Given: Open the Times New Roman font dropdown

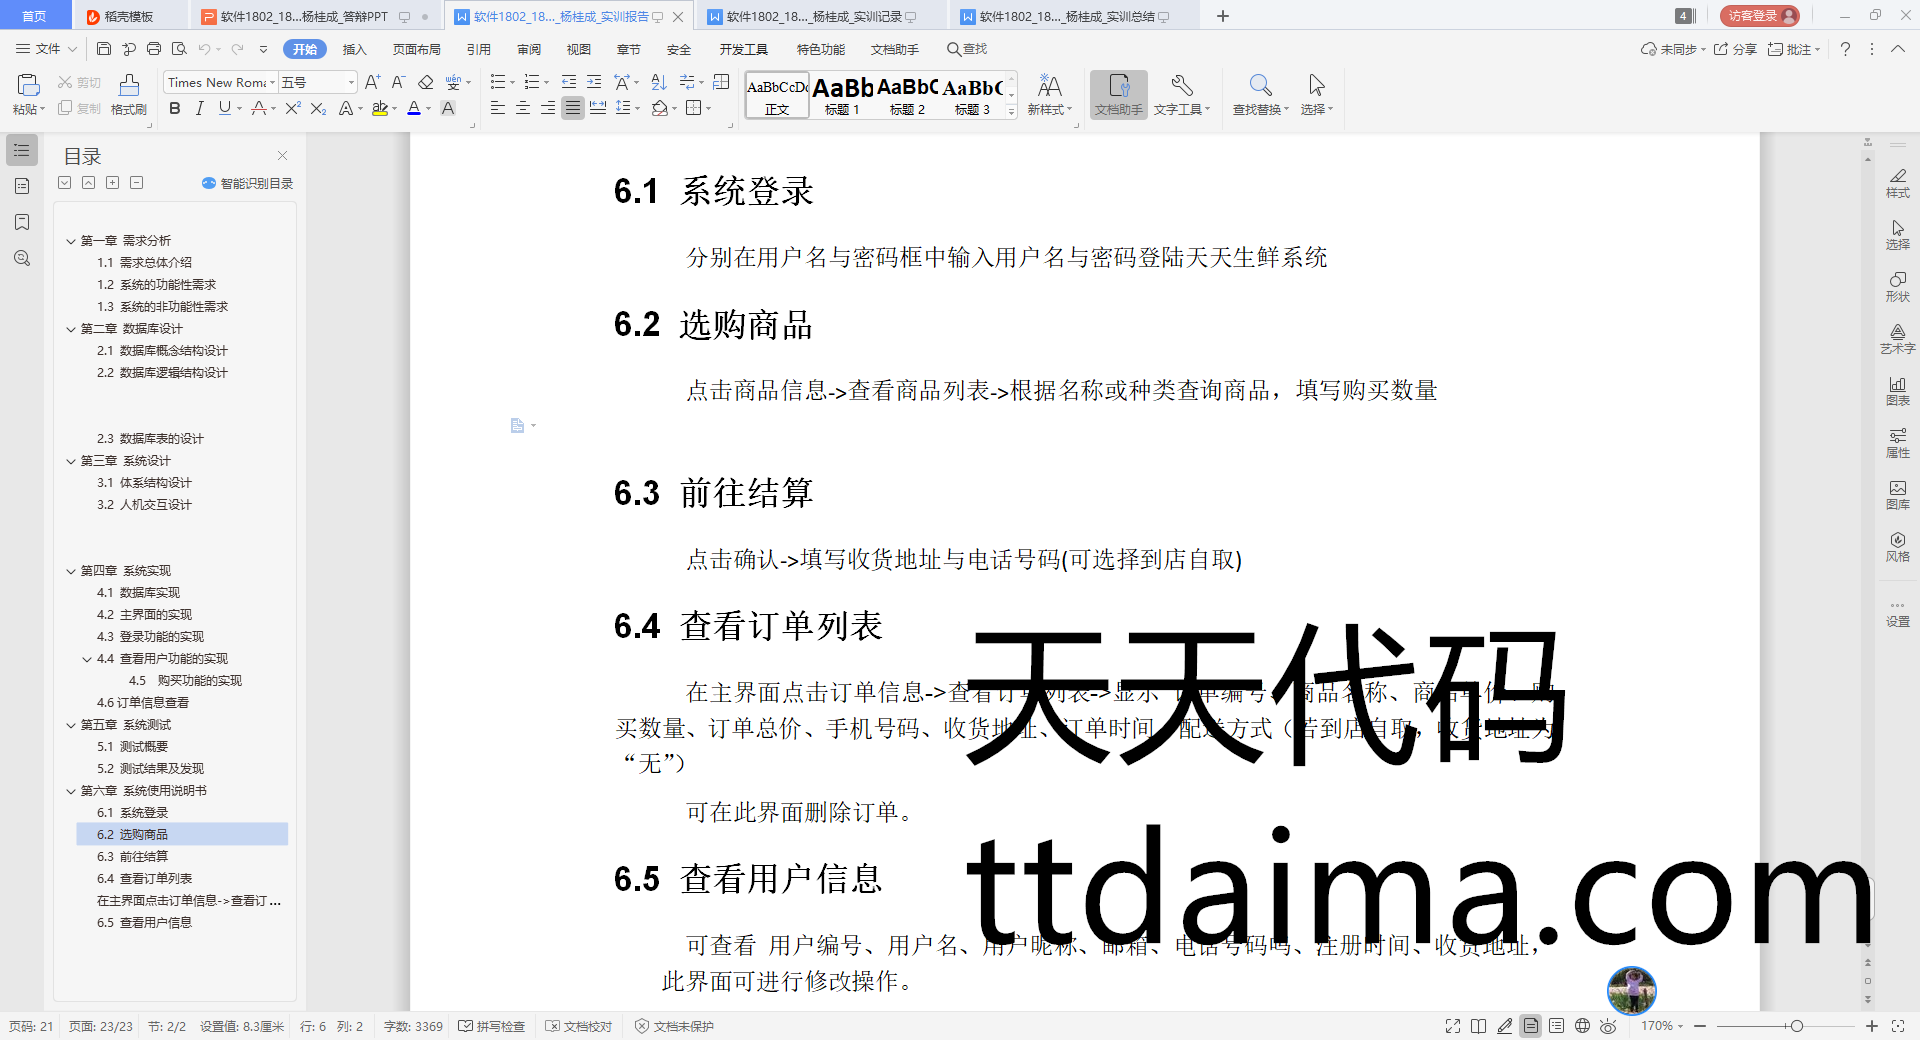Looking at the screenshot, I should tap(272, 82).
